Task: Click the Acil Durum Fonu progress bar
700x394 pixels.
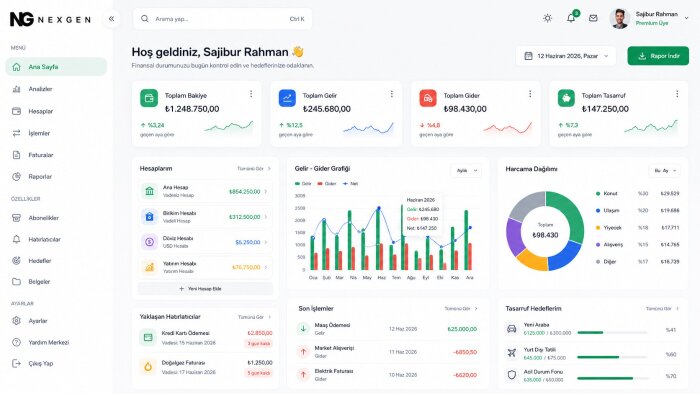Action: click(612, 378)
